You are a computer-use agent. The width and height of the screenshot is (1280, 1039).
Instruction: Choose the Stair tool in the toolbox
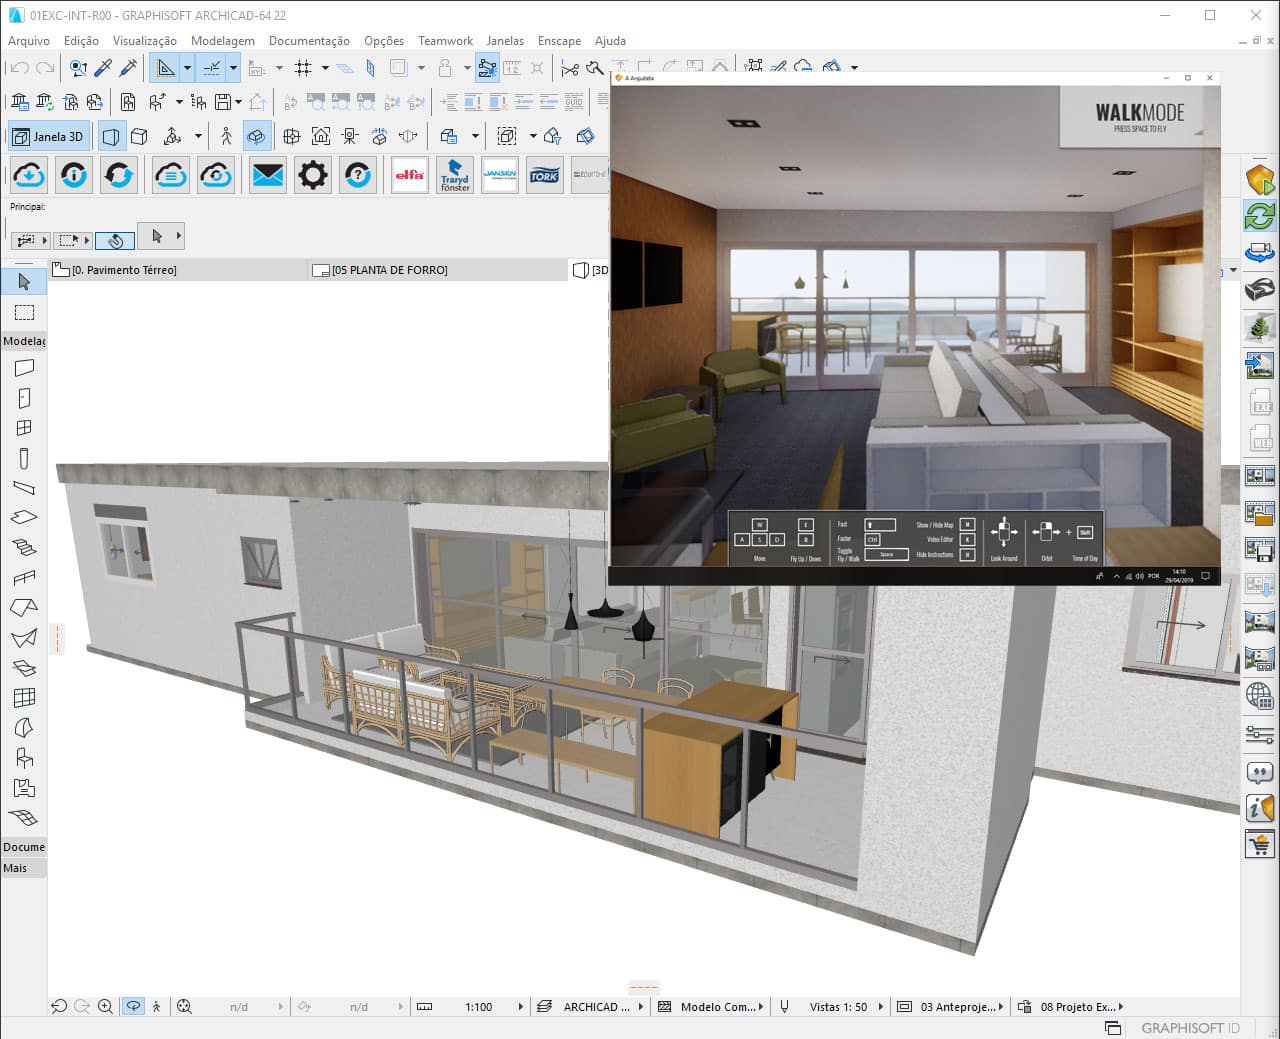click(24, 546)
